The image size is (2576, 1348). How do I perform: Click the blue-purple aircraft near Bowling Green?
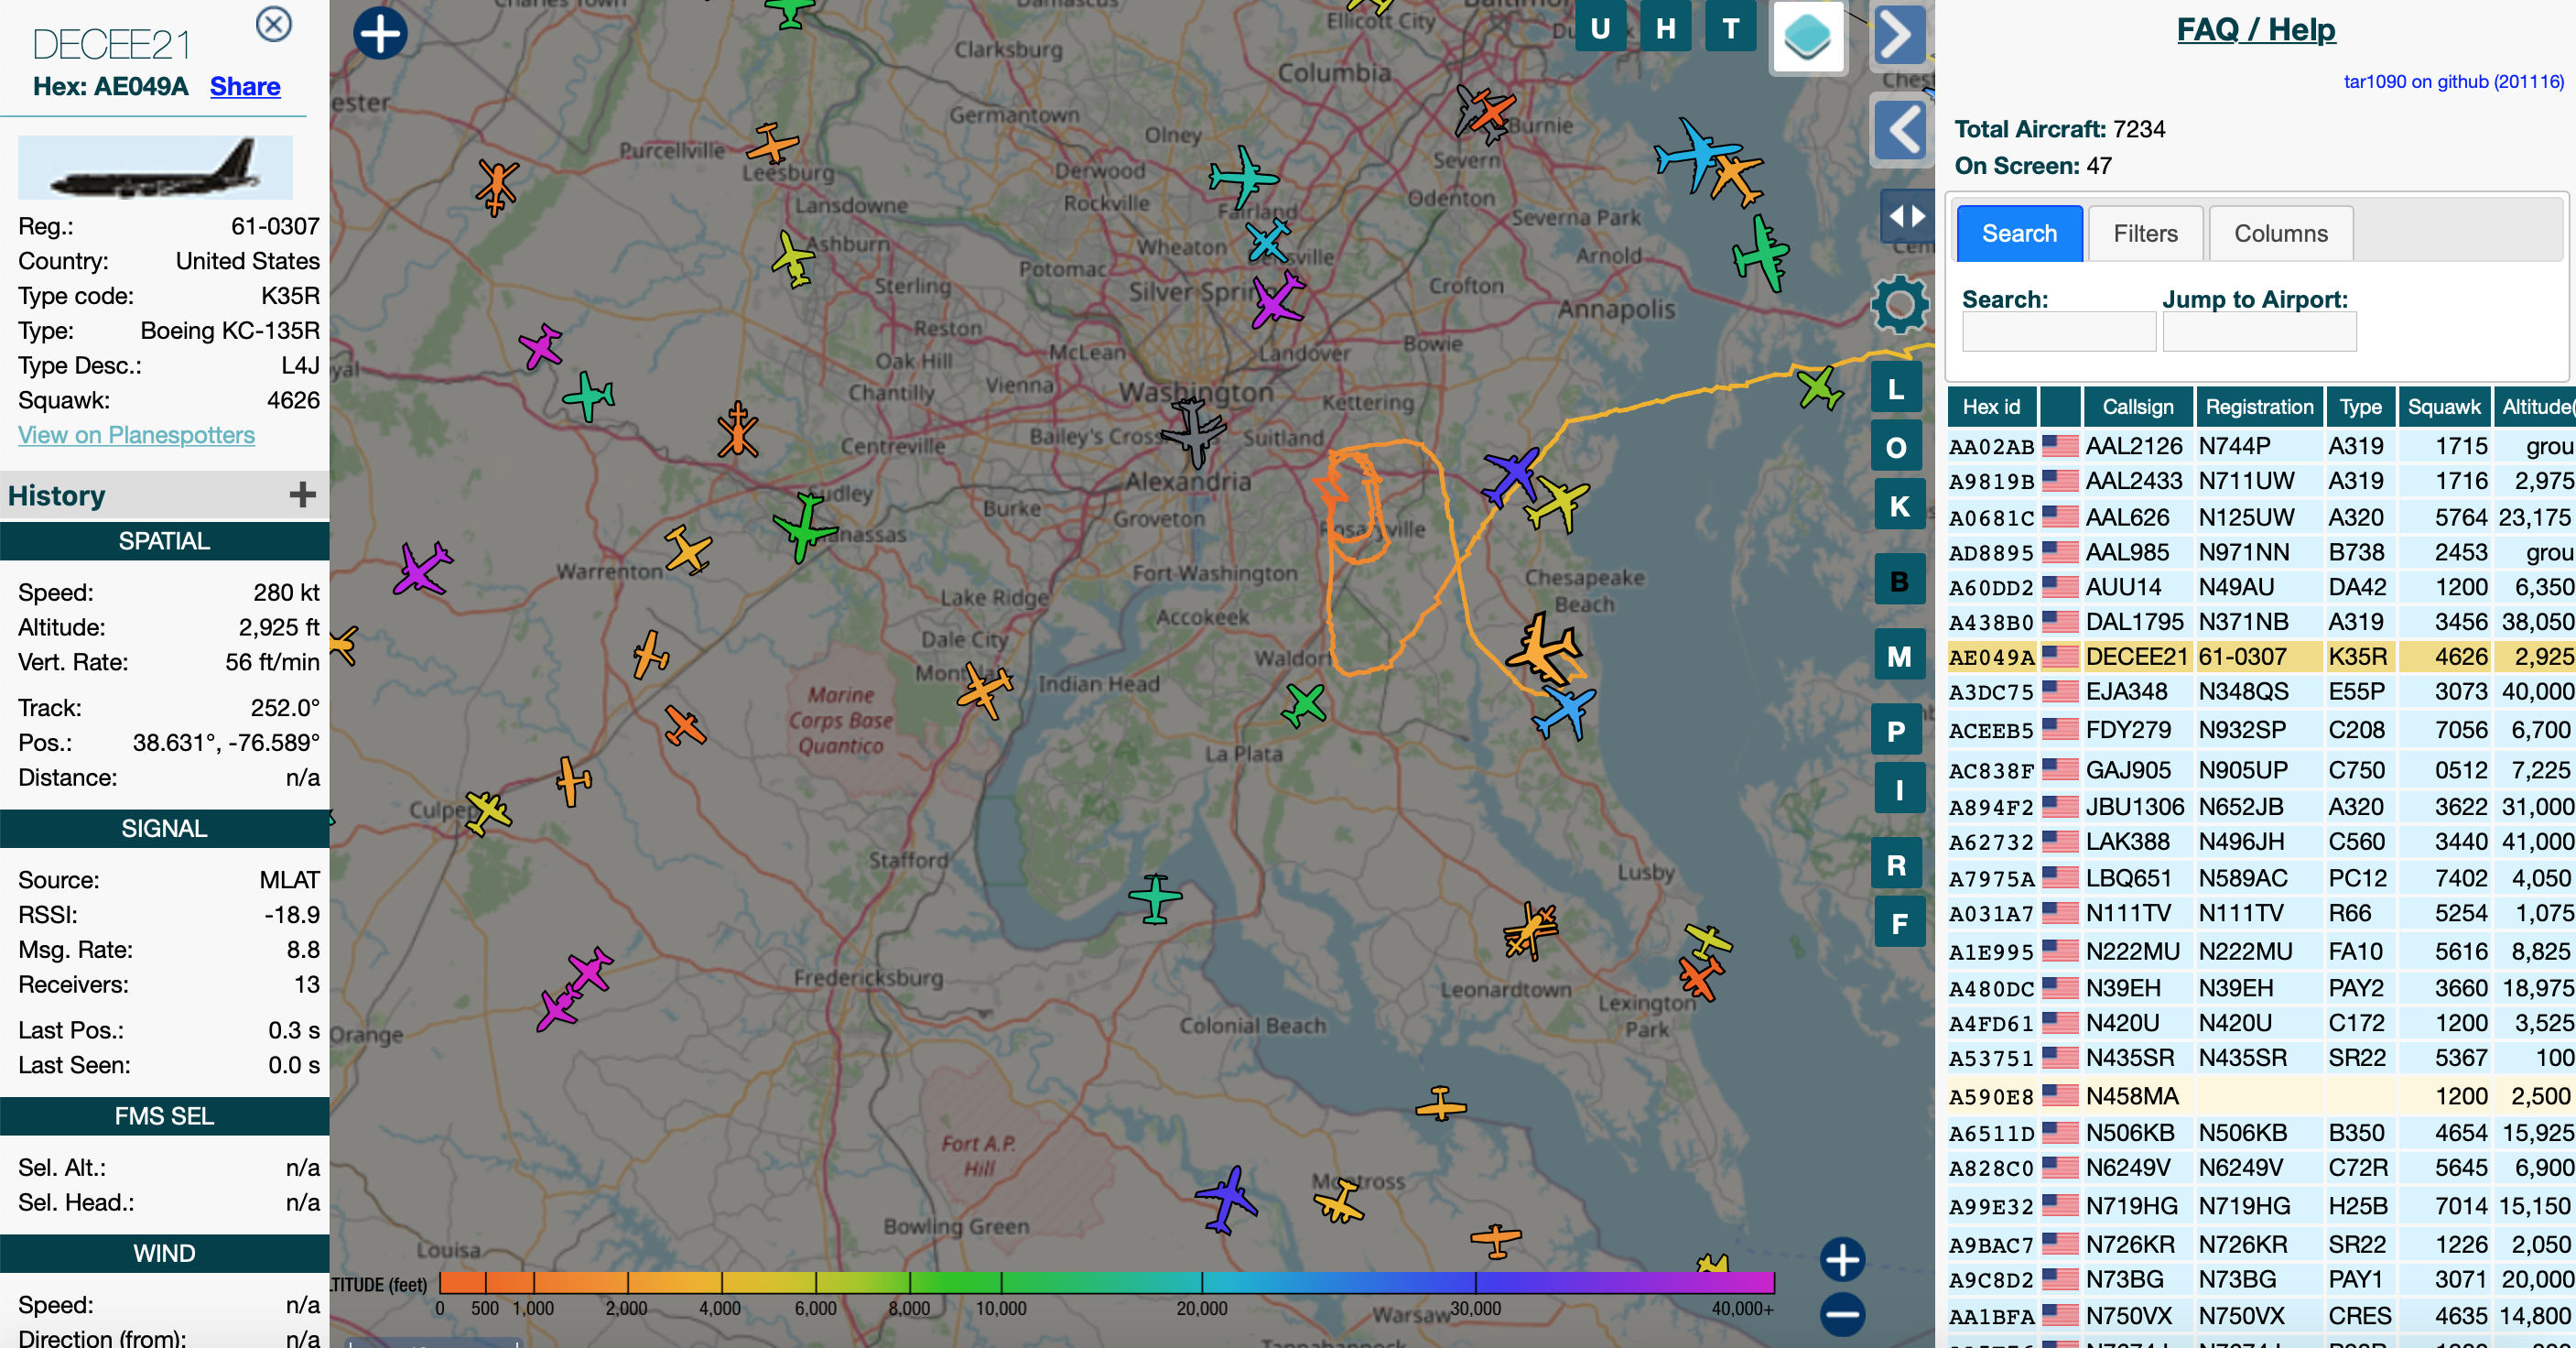1226,1198
